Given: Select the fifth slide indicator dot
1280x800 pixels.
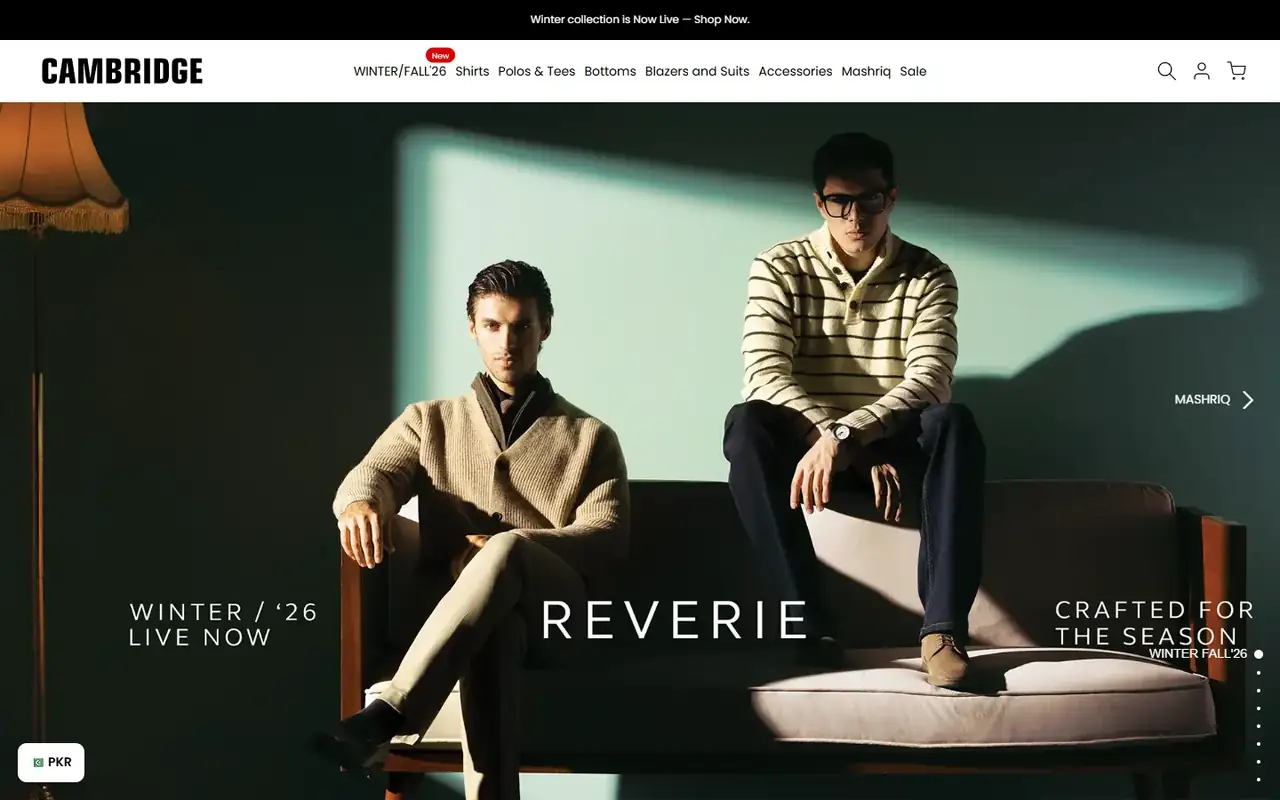Looking at the screenshot, I should click(x=1258, y=726).
